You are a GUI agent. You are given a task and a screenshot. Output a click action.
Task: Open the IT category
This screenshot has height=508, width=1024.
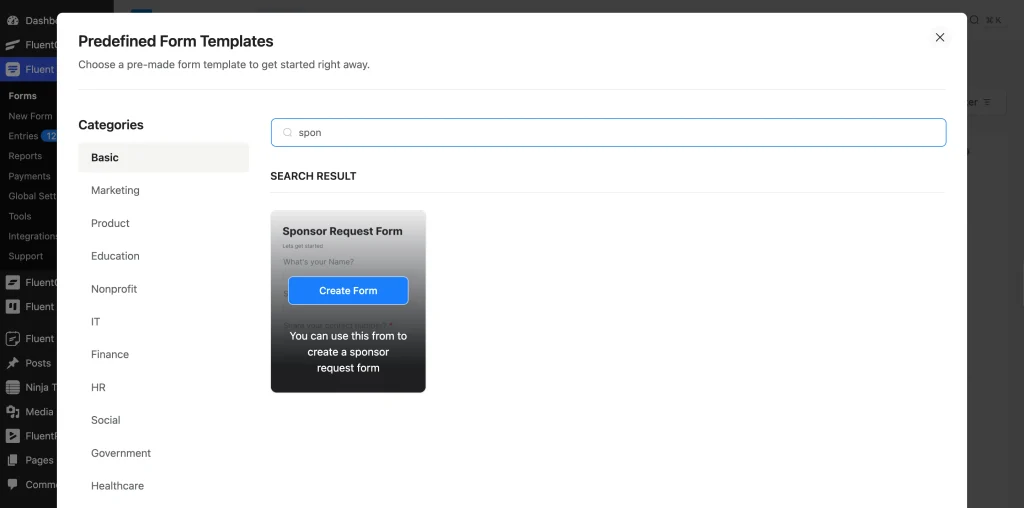tap(95, 322)
